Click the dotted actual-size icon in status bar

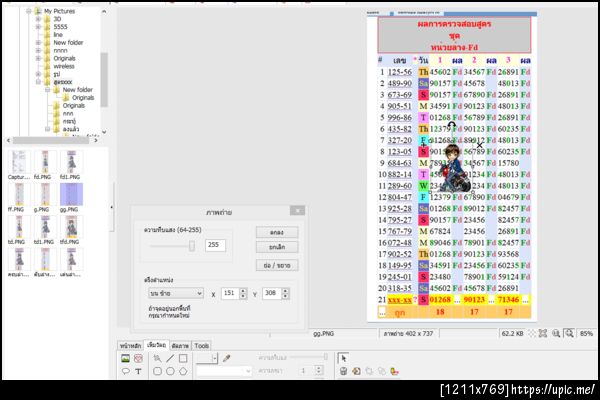tap(532, 333)
